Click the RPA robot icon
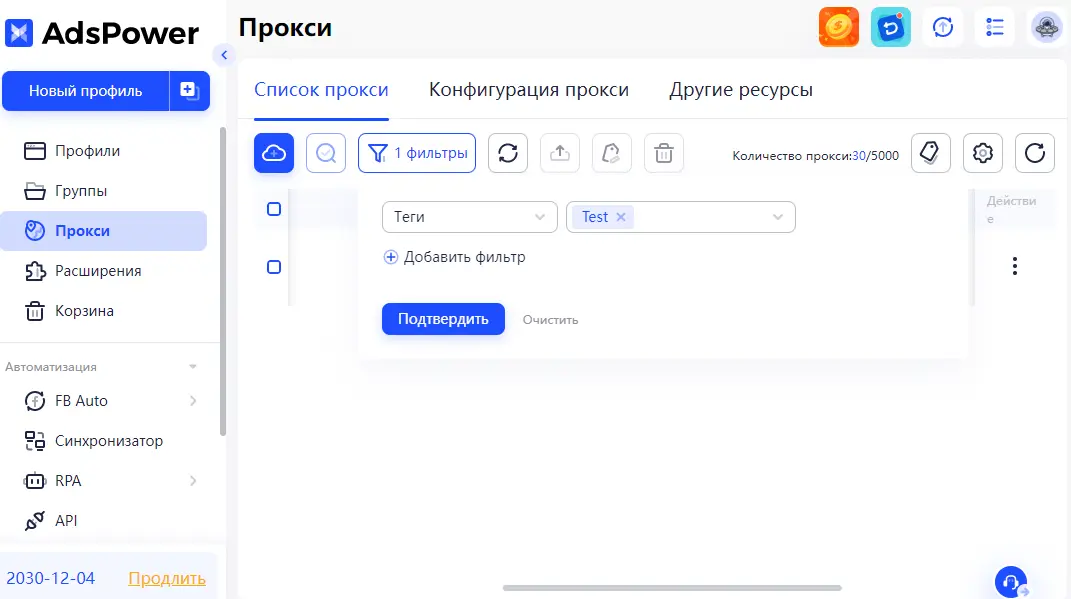 pos(35,481)
